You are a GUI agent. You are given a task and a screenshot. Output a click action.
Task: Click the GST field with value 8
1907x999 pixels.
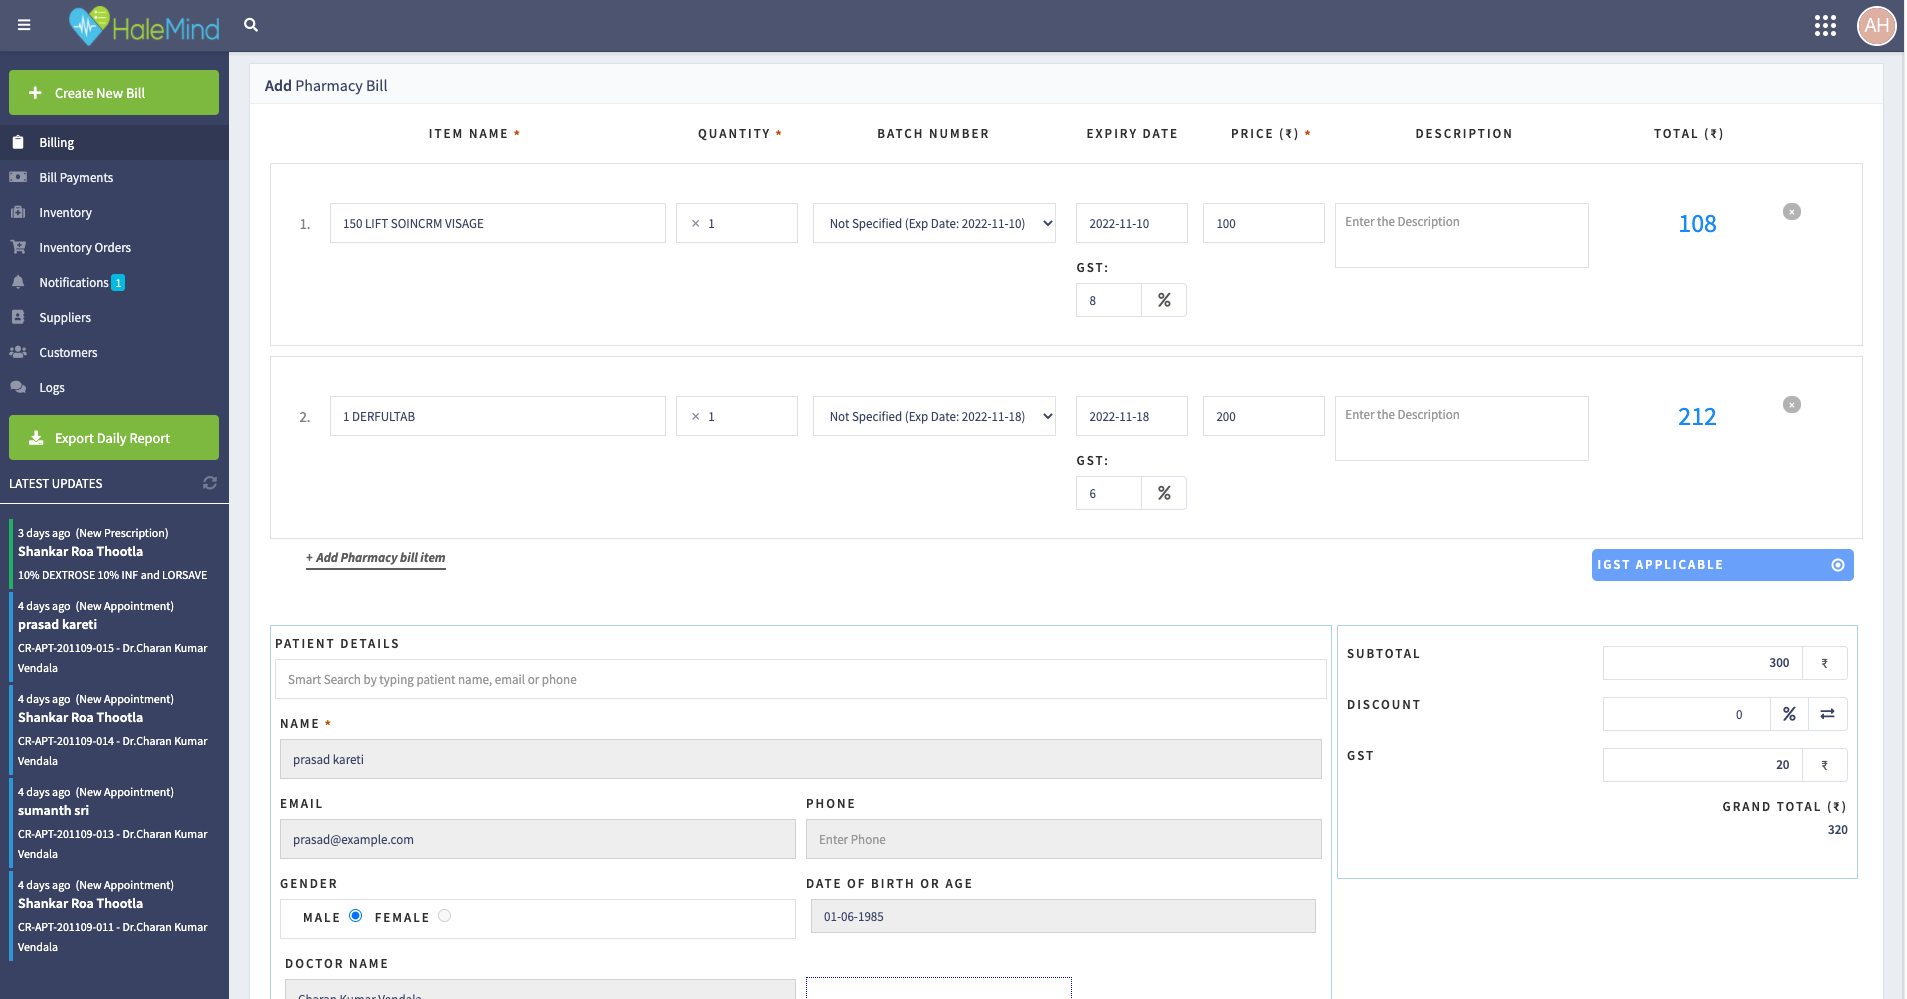click(x=1109, y=300)
